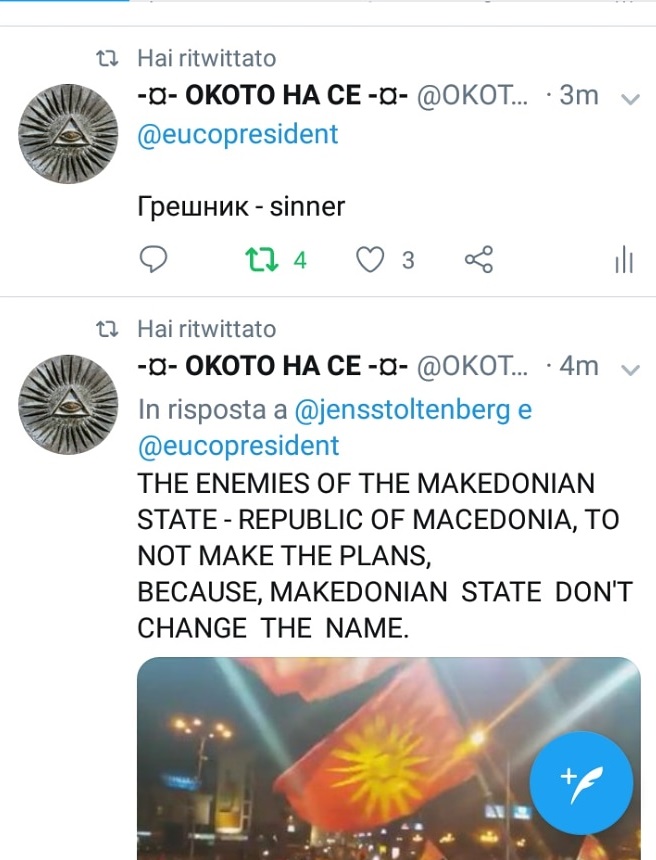
Task: Open @eucopresident link in the reply tweet
Action: tap(238, 446)
